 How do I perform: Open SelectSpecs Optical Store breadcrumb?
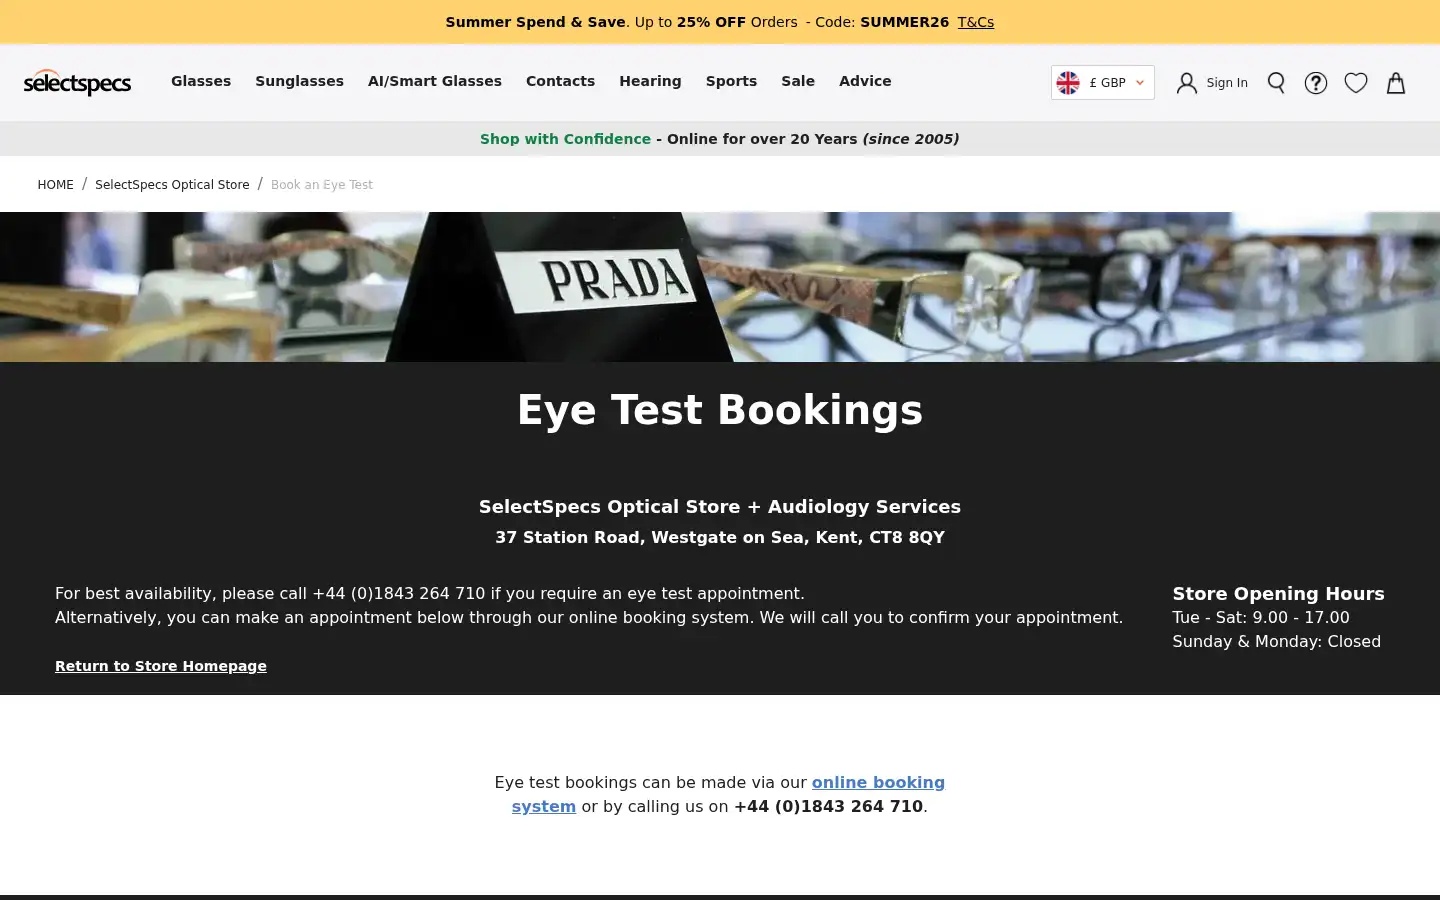click(x=172, y=185)
